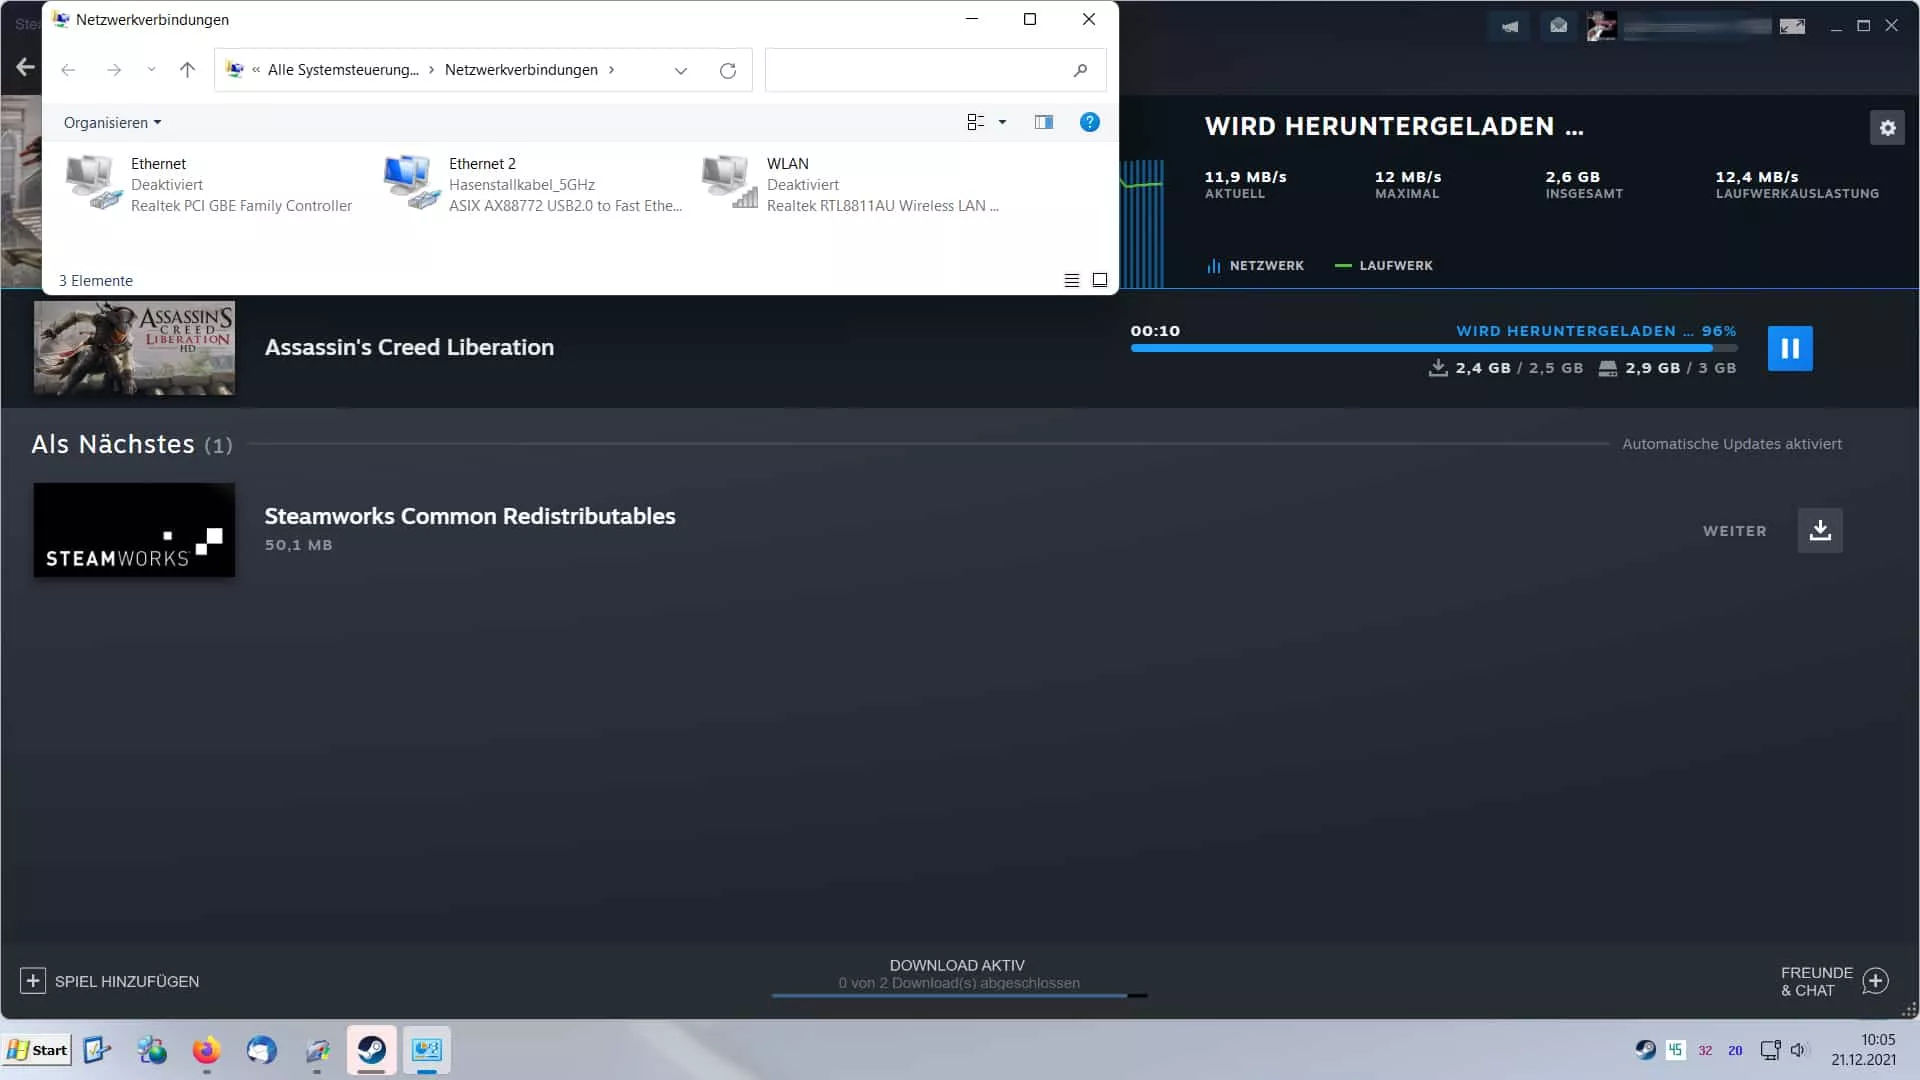The image size is (1920, 1080).
Task: Go up one folder level
Action: click(187, 70)
